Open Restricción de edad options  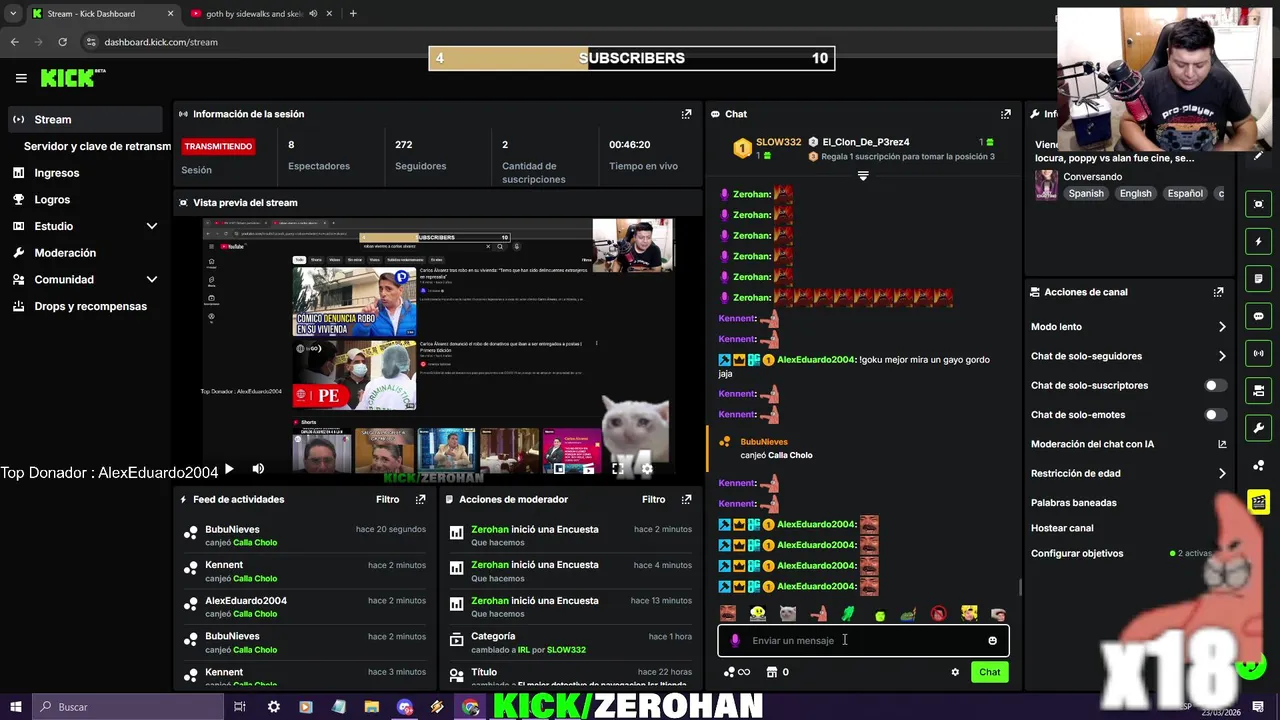click(1222, 473)
